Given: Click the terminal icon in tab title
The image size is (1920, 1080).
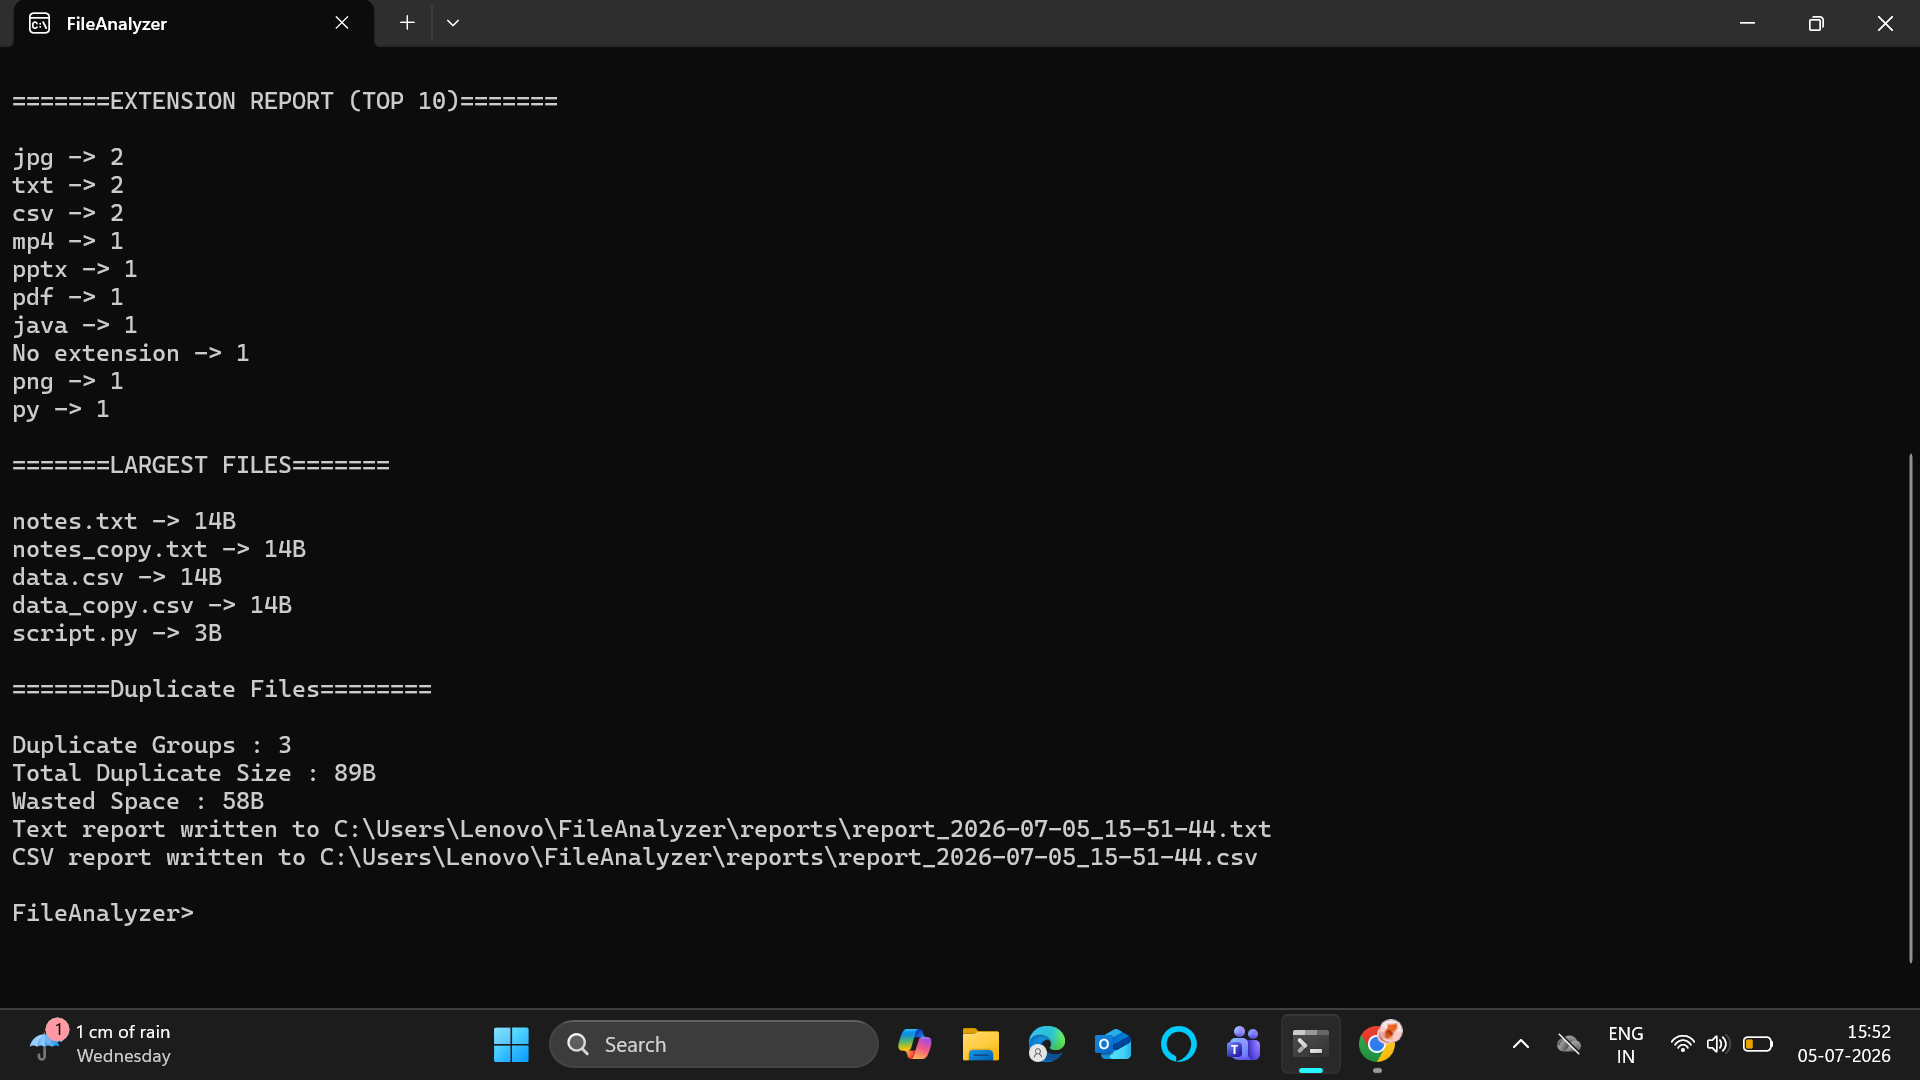Looking at the screenshot, I should point(40,23).
